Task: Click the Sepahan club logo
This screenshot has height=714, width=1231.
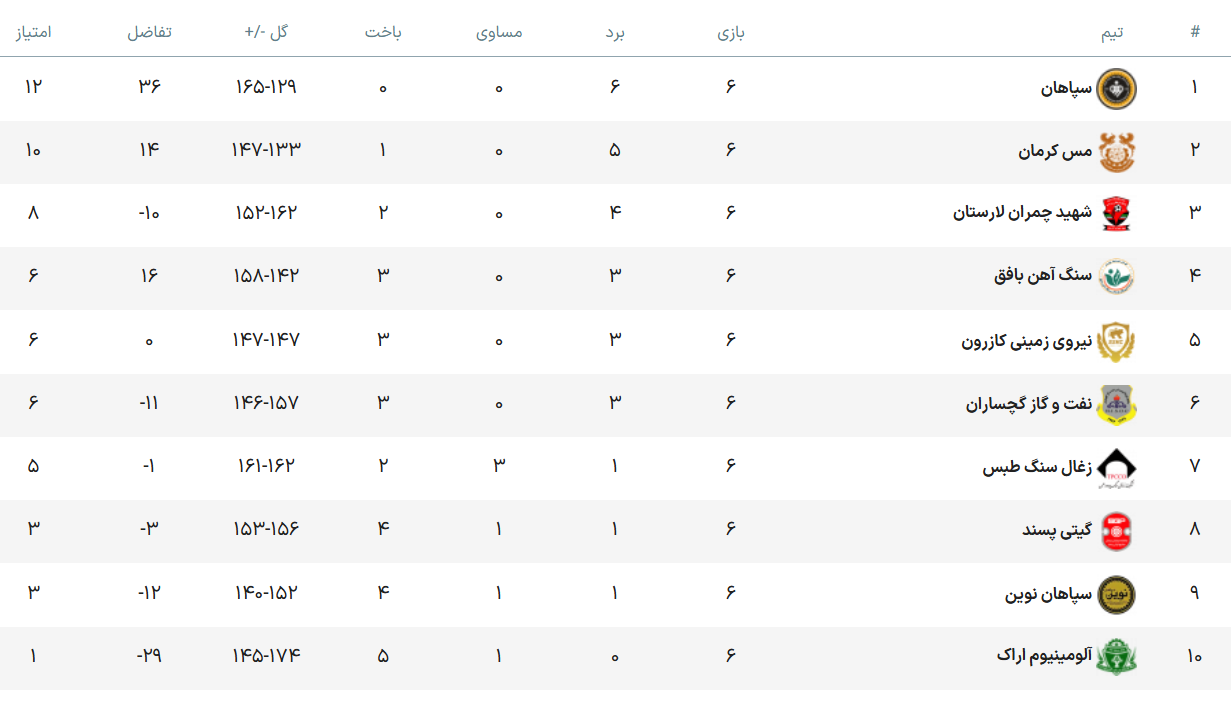Action: (x=1117, y=88)
